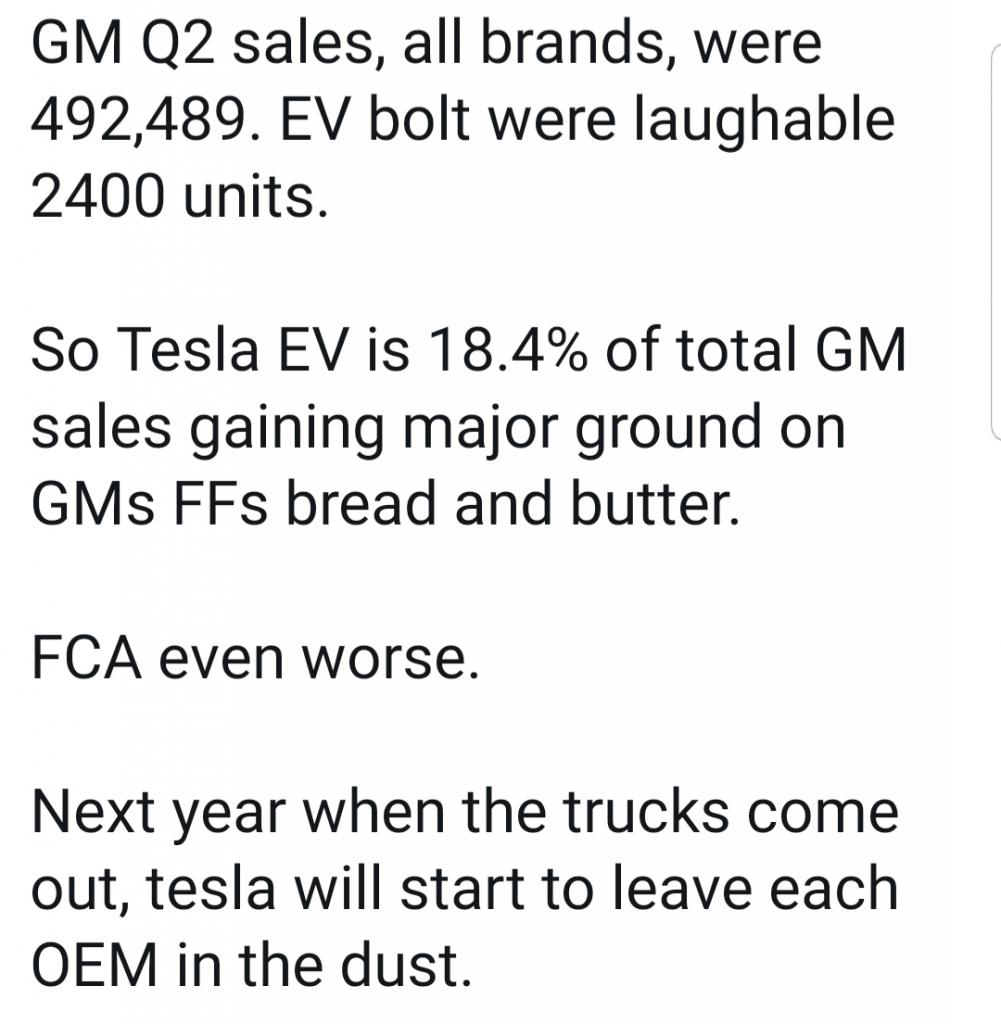Image resolution: width=1001 pixels, height=1024 pixels.
Task: Click the words "leave each"
Action: (755, 889)
